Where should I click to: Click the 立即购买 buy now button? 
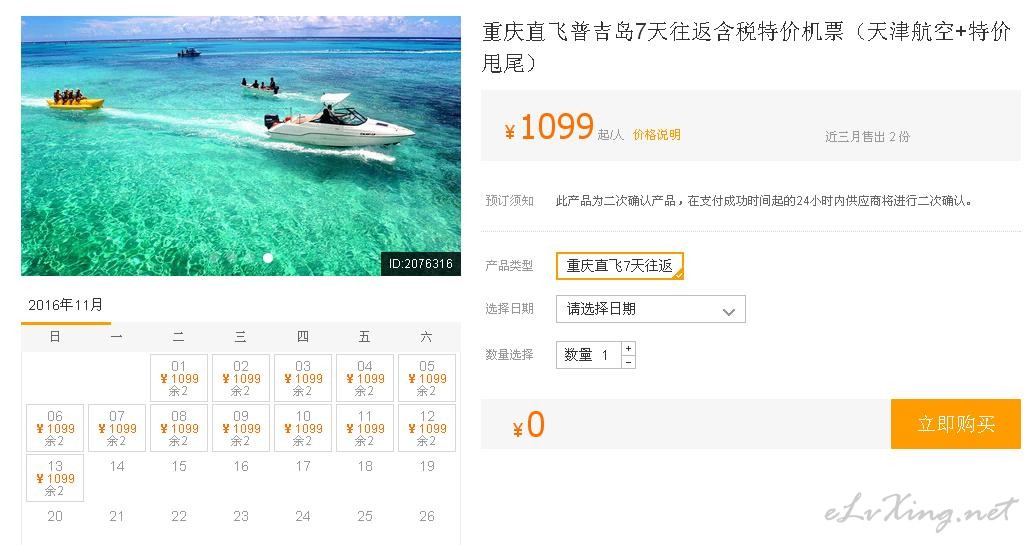956,424
